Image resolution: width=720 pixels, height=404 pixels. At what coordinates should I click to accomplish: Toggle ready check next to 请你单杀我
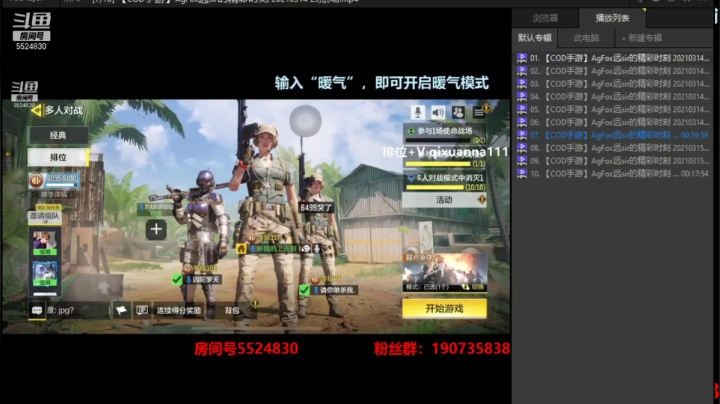tap(304, 290)
